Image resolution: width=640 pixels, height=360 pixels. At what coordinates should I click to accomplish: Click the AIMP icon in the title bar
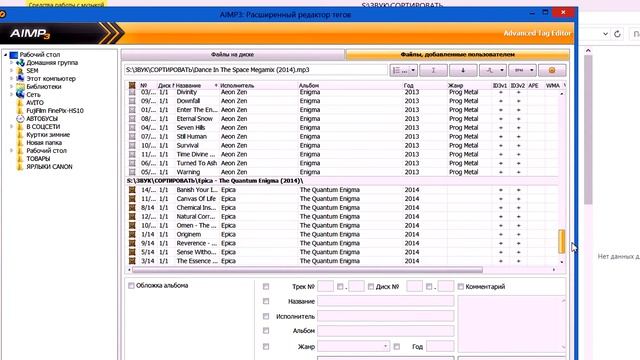[x=2, y=15]
